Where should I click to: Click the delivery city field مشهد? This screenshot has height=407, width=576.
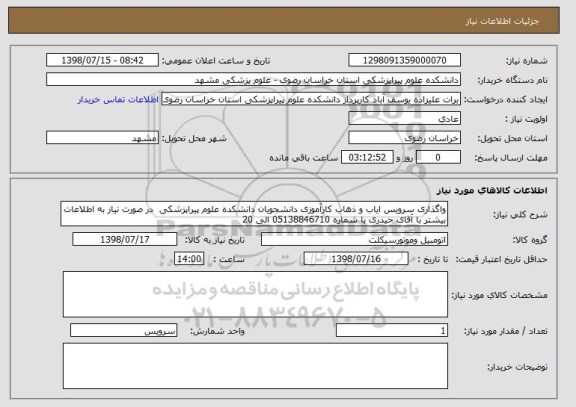coord(102,138)
